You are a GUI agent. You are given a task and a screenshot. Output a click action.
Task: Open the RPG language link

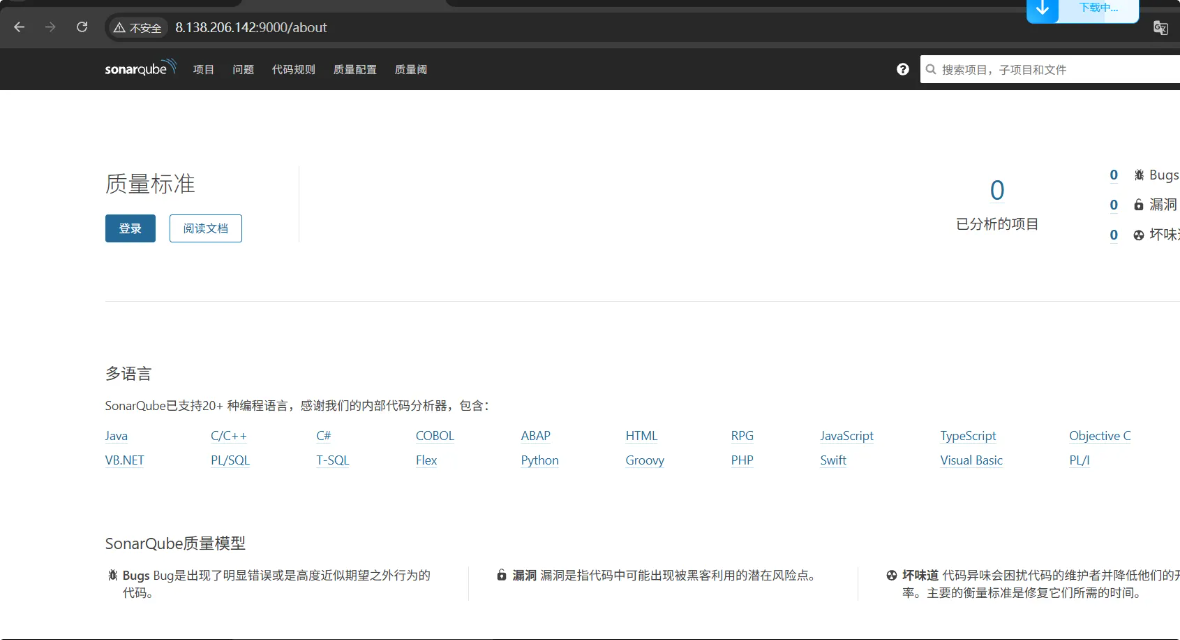click(x=742, y=436)
